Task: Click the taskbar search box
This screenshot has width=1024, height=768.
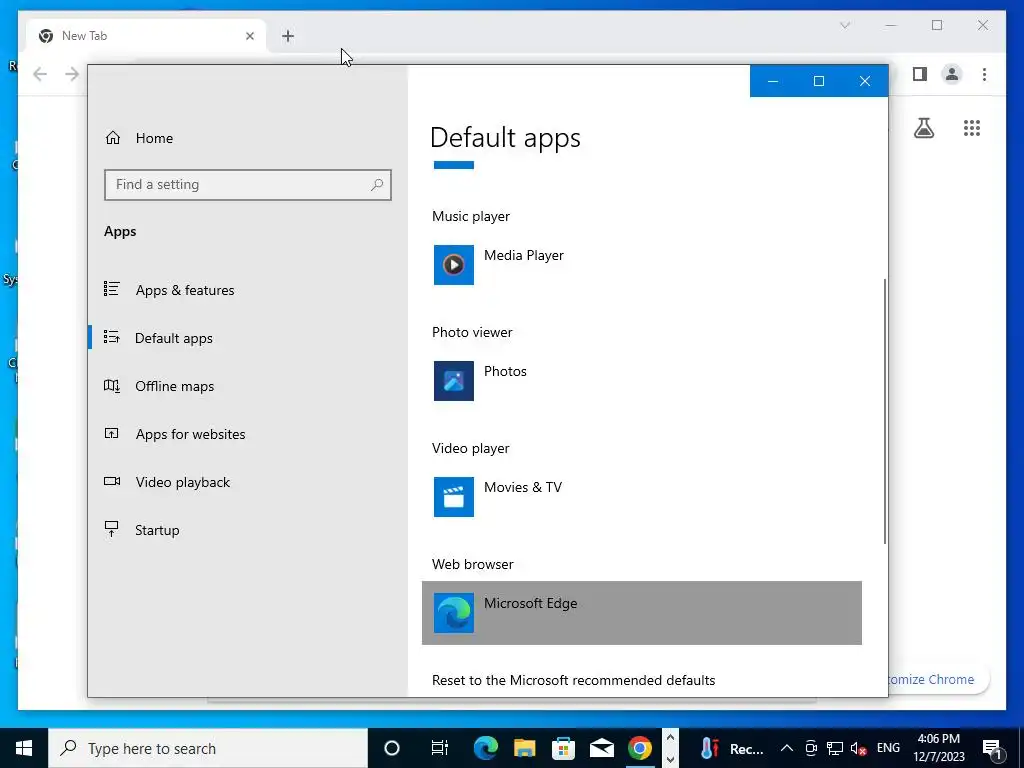Action: 208,748
